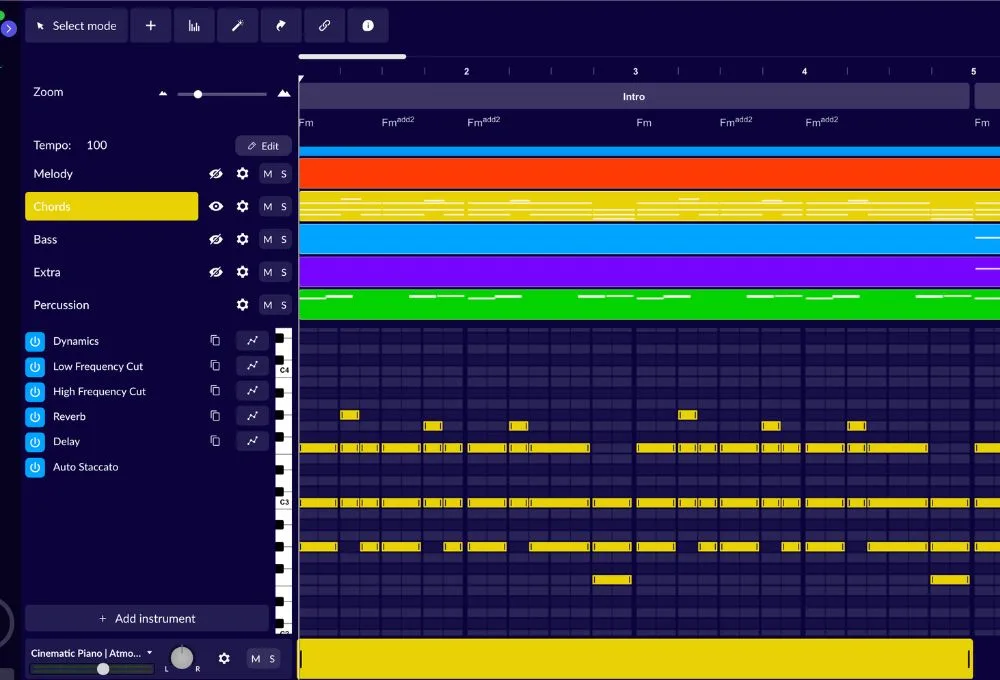Open the automation curve for Dynamics

click(x=253, y=341)
